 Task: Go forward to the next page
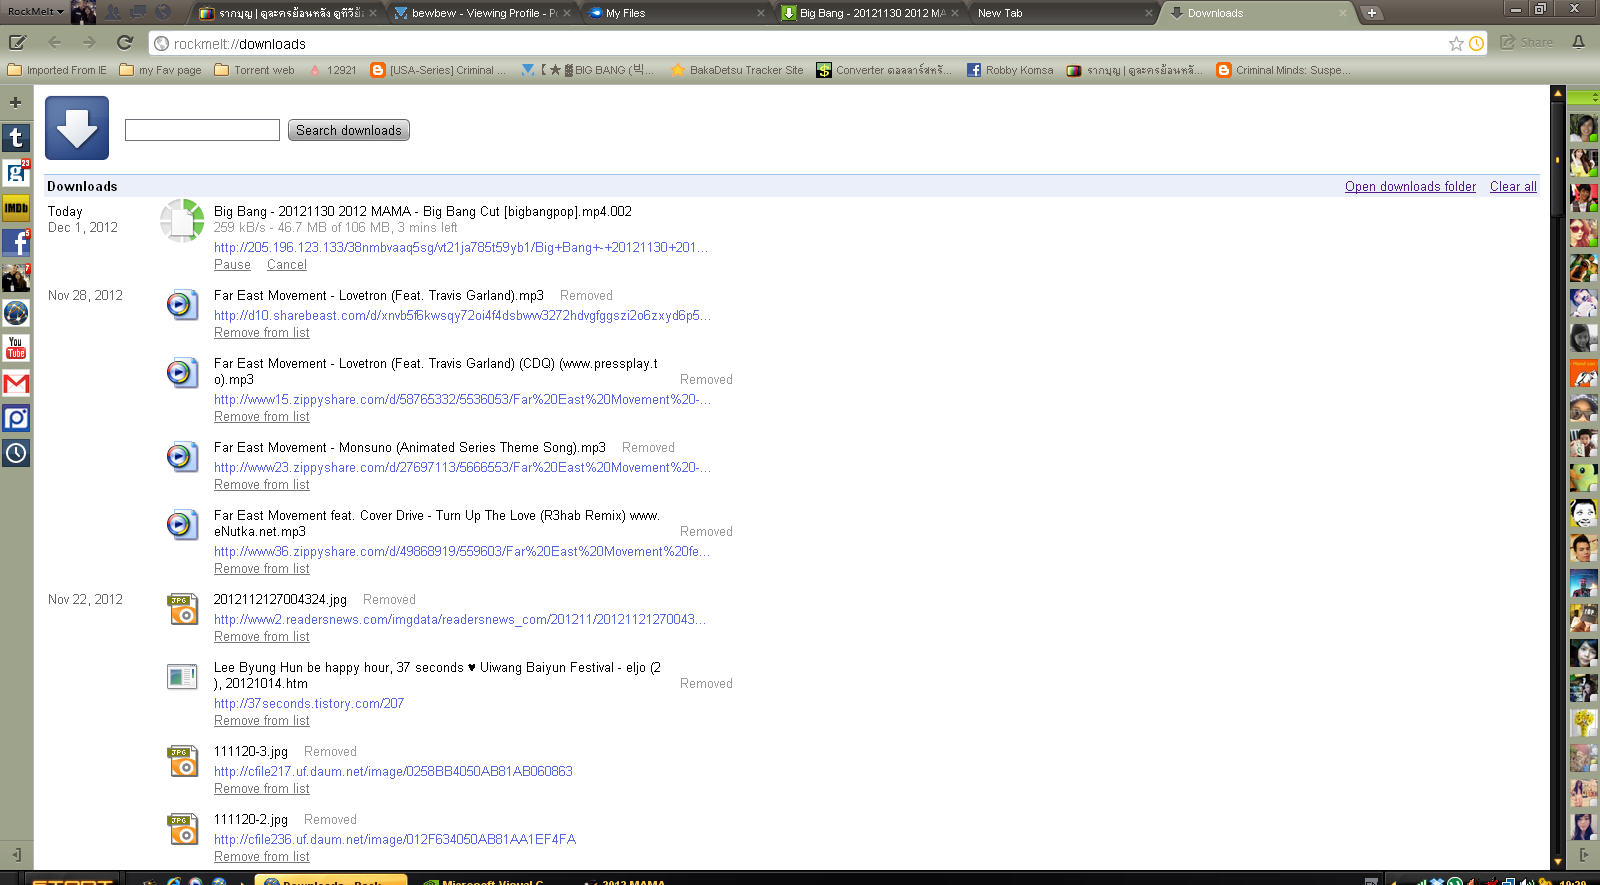coord(89,43)
